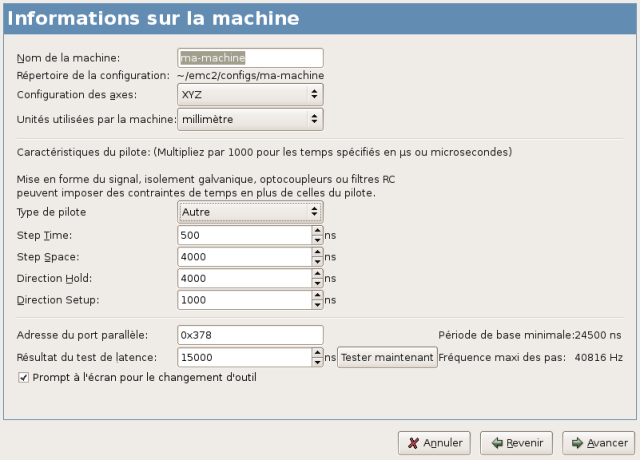
Task: Increase Direction Setup with the up arrow
Action: [x=317, y=295]
